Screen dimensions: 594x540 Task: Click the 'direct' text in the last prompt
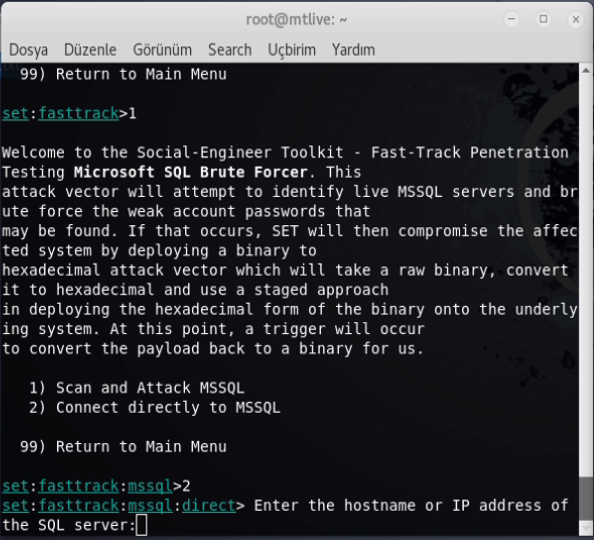pyautogui.click(x=209, y=506)
